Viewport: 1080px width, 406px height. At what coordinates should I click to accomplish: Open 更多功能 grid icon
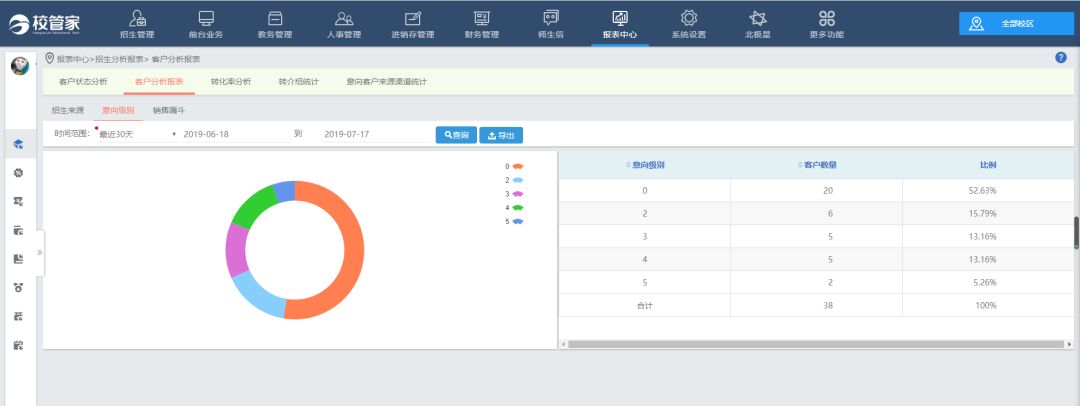tap(826, 18)
